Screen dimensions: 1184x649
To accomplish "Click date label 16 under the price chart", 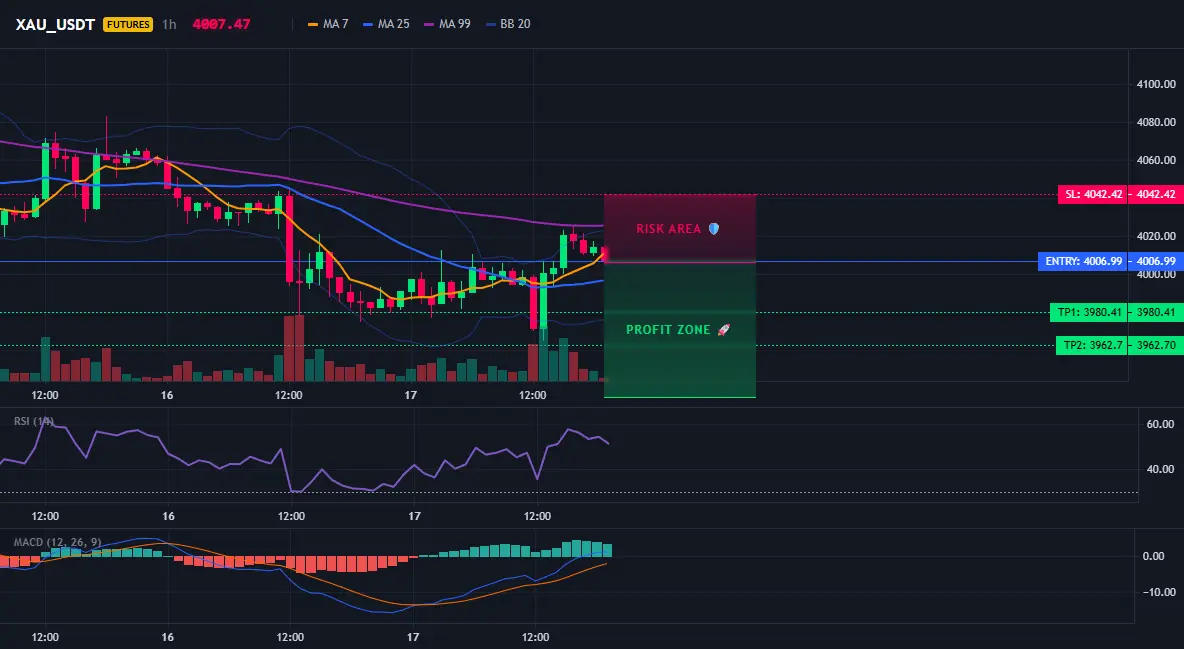I will point(167,395).
